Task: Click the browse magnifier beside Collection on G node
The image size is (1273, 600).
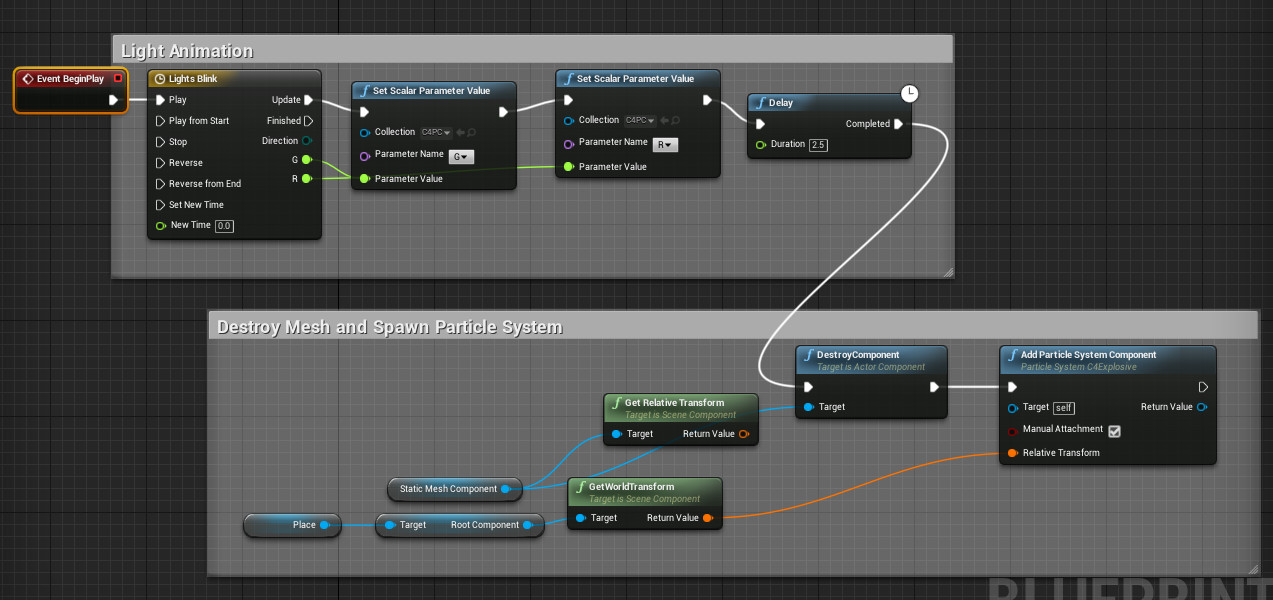Action: click(472, 132)
